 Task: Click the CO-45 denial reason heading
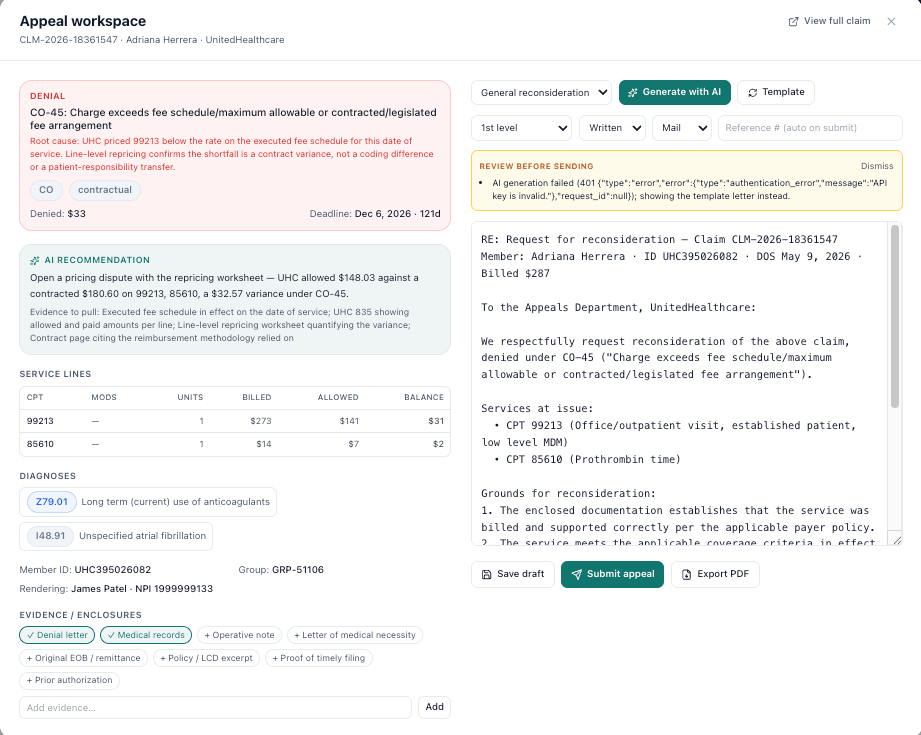pos(233,119)
